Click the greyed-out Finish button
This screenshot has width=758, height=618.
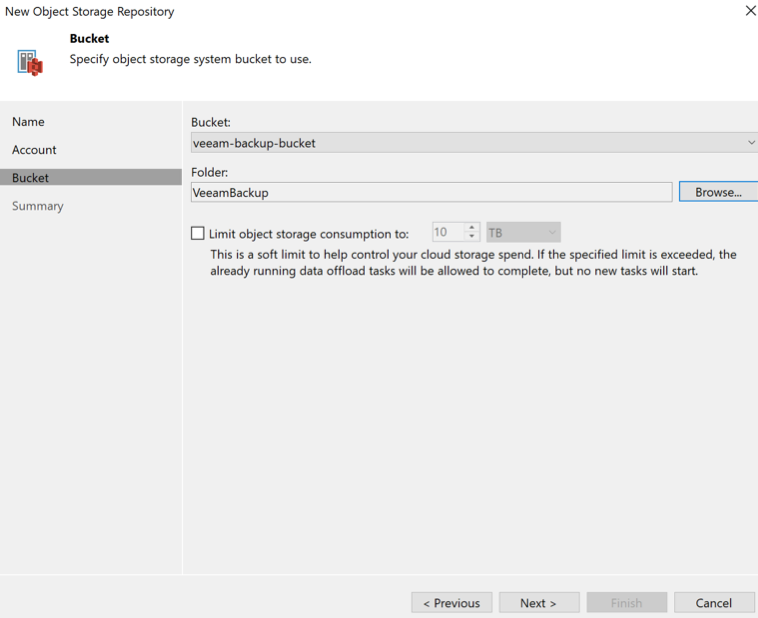coord(625,603)
